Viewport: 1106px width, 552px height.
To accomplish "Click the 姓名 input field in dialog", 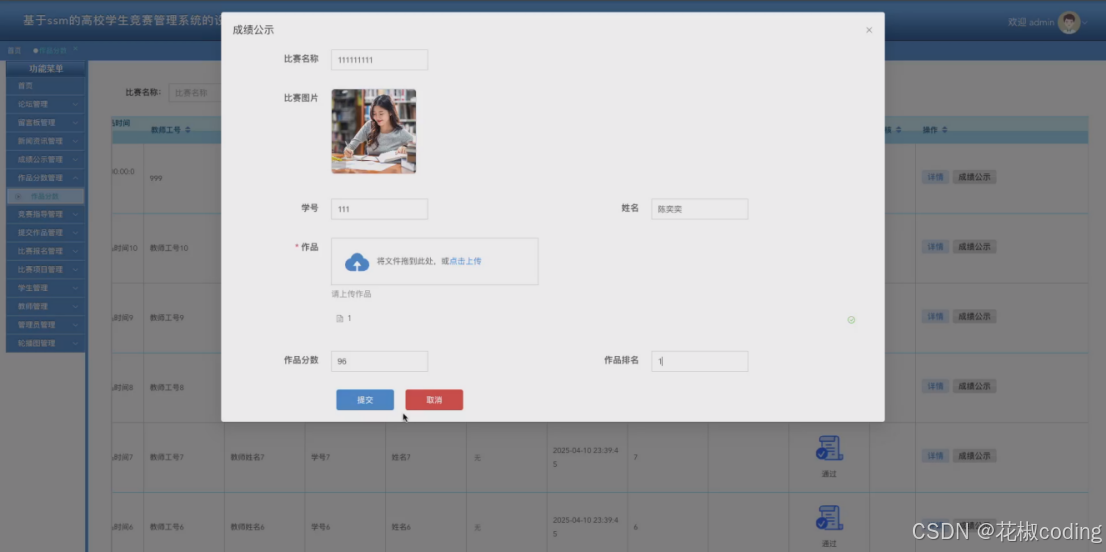I will coord(700,209).
